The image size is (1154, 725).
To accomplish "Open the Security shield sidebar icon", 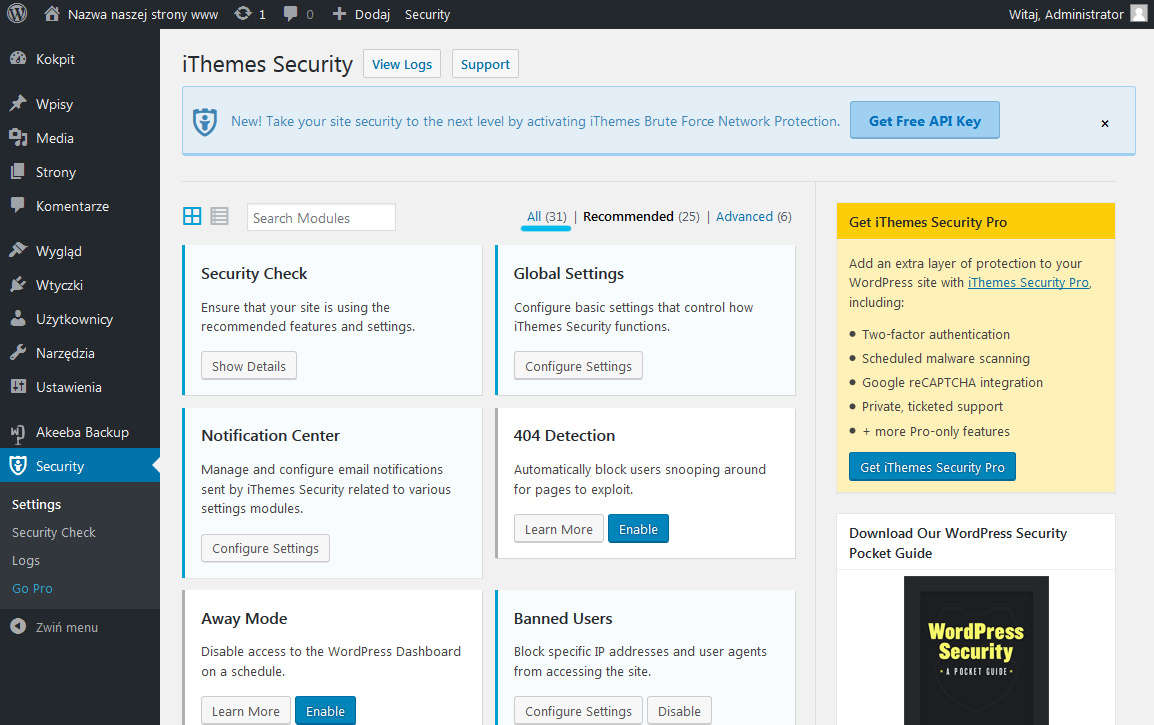I will tap(18, 466).
